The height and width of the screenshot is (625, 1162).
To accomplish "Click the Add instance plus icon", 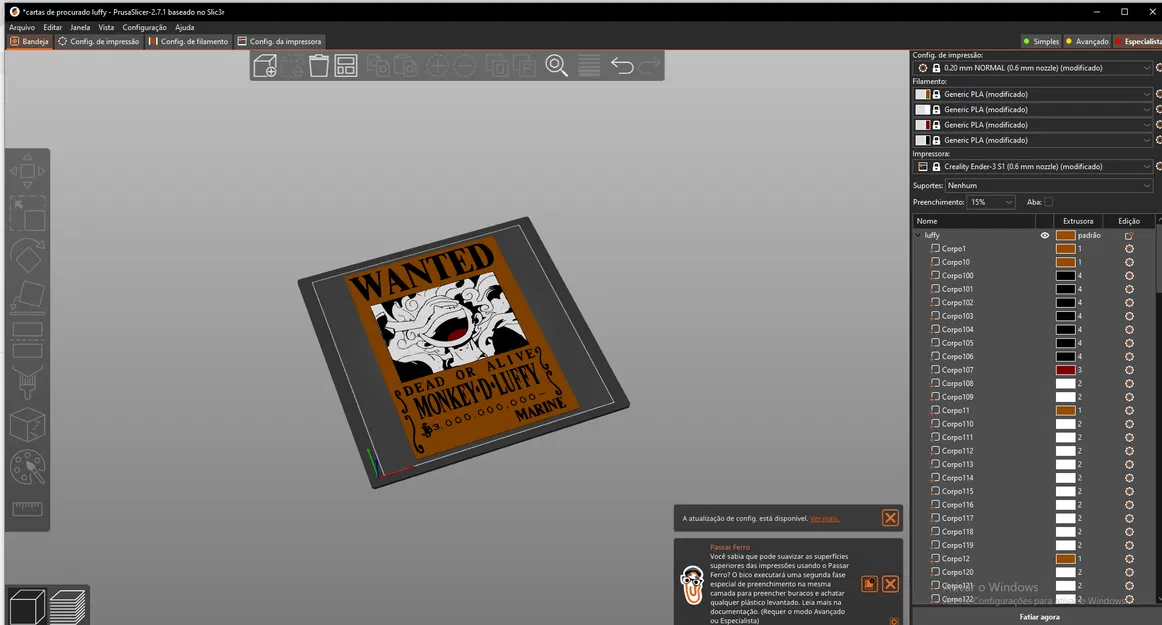I will pos(437,66).
